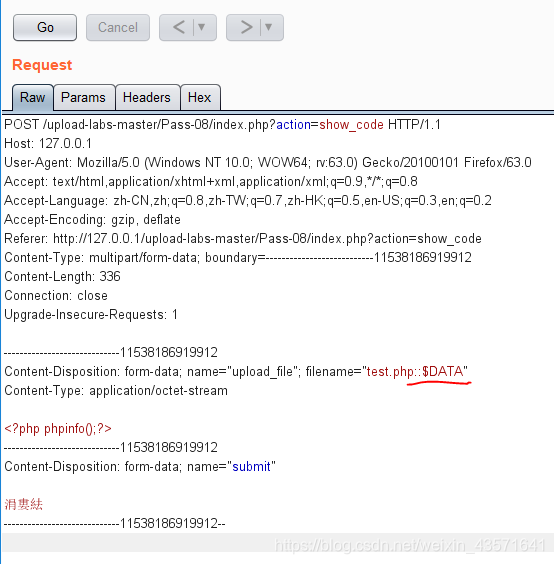The width and height of the screenshot is (554, 564).
Task: Click the 'Accept-Encoding: gzip, deflate' line
Action: [92, 219]
